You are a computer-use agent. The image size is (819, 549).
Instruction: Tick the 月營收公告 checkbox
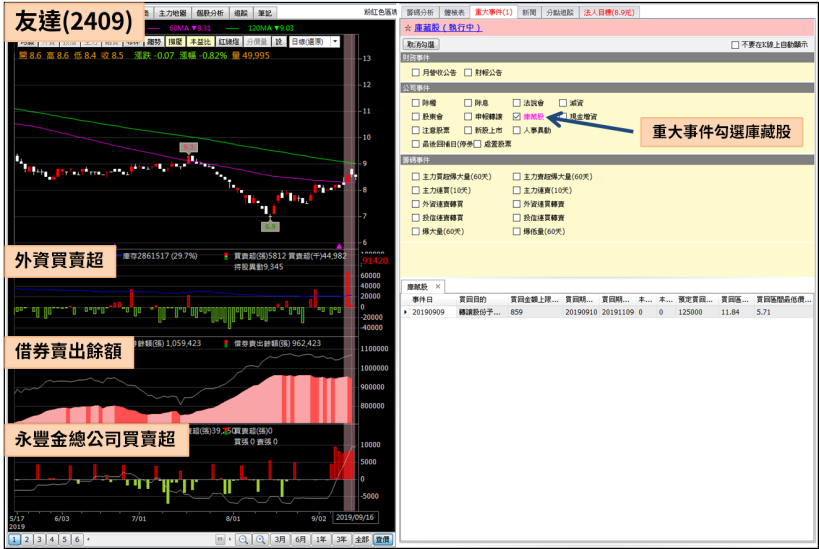(x=415, y=73)
